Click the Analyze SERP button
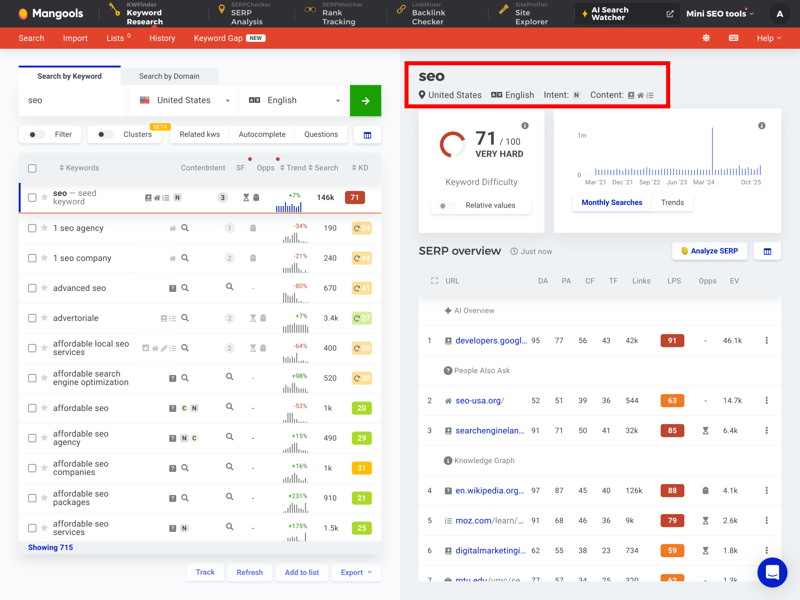This screenshot has width=800, height=600. tap(709, 251)
